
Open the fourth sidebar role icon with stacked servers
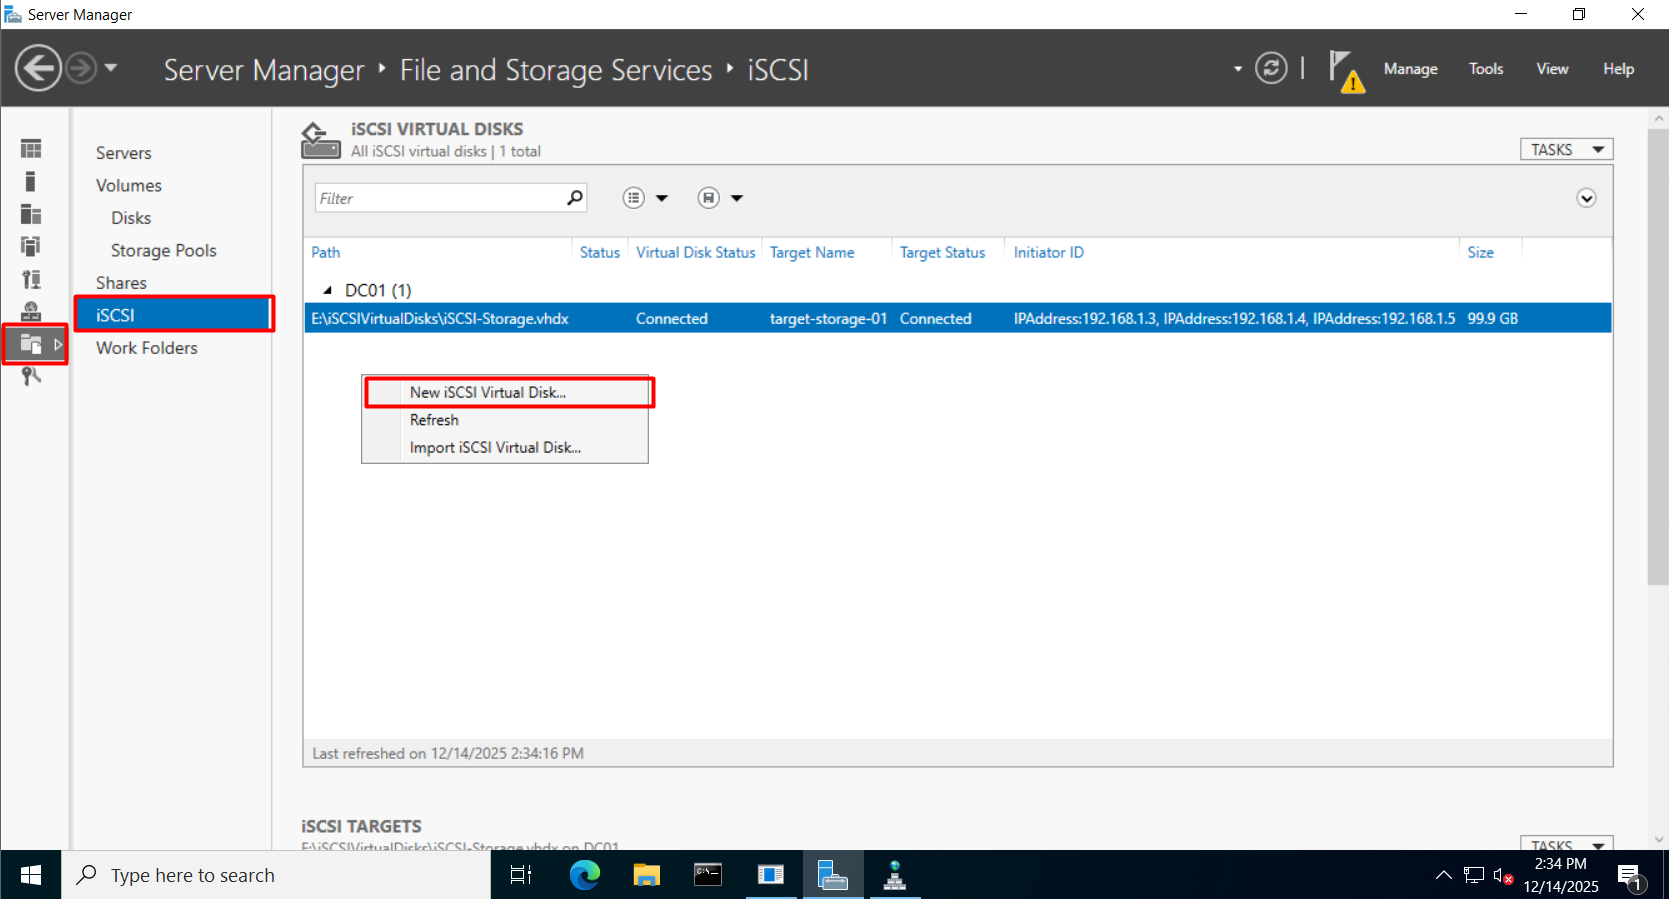[x=31, y=246]
